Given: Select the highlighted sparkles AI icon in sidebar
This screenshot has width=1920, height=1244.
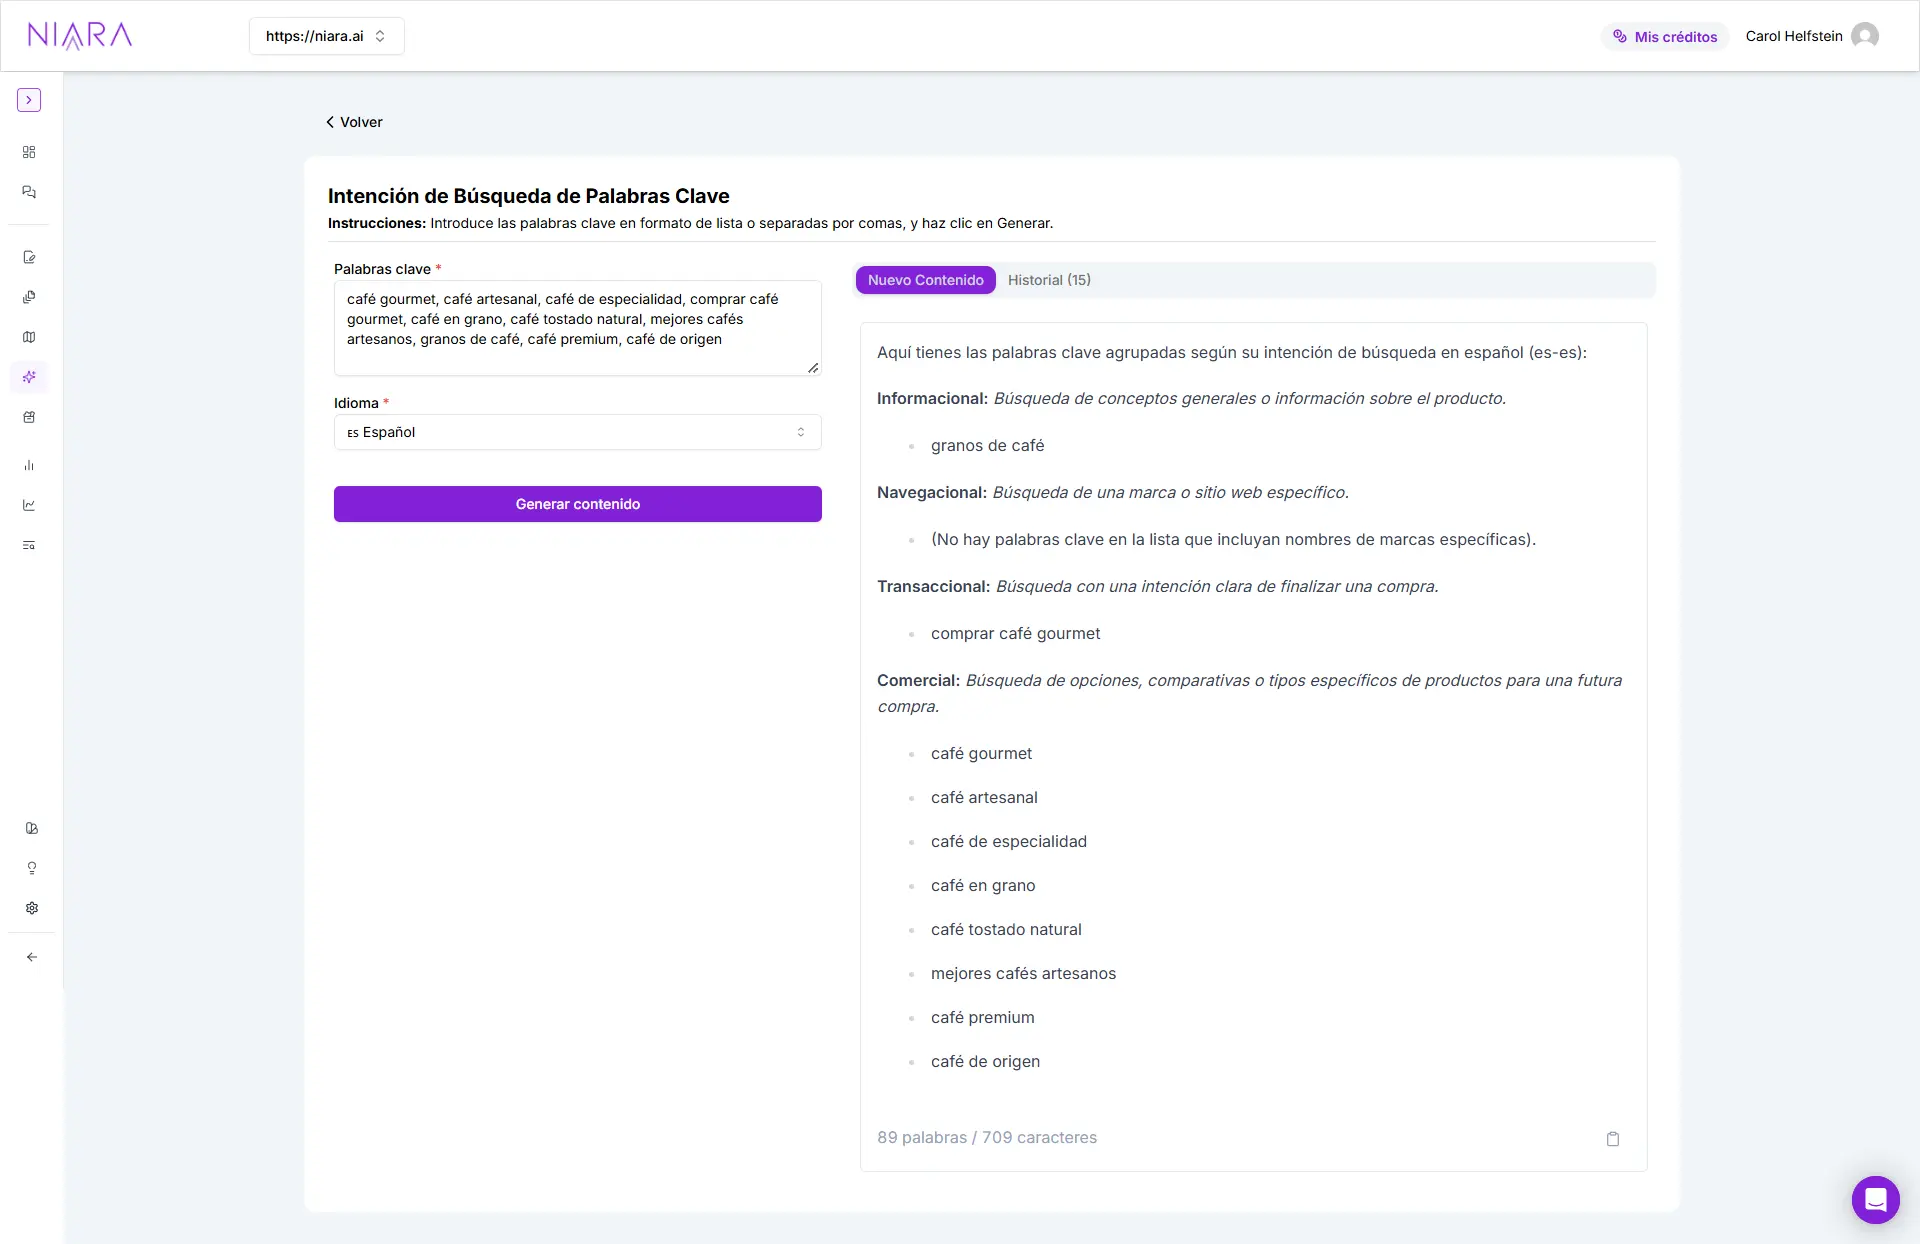Looking at the screenshot, I should pos(29,377).
